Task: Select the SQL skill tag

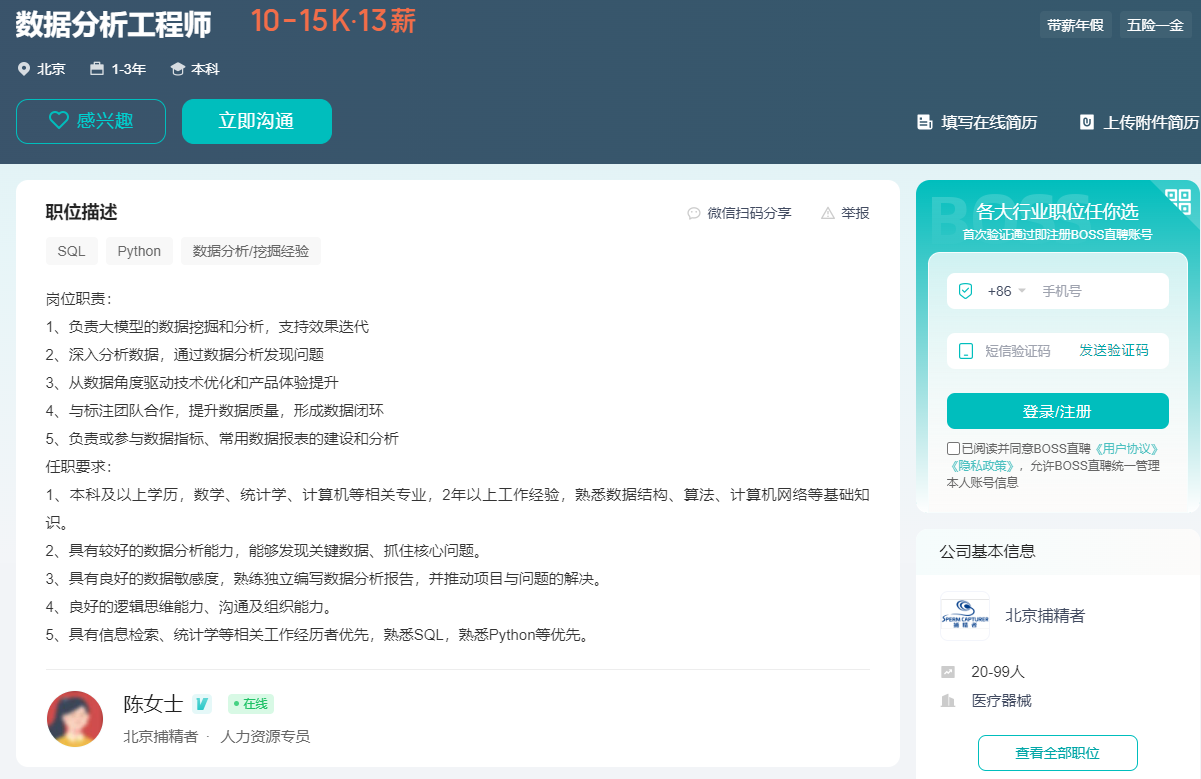Action: click(x=71, y=251)
